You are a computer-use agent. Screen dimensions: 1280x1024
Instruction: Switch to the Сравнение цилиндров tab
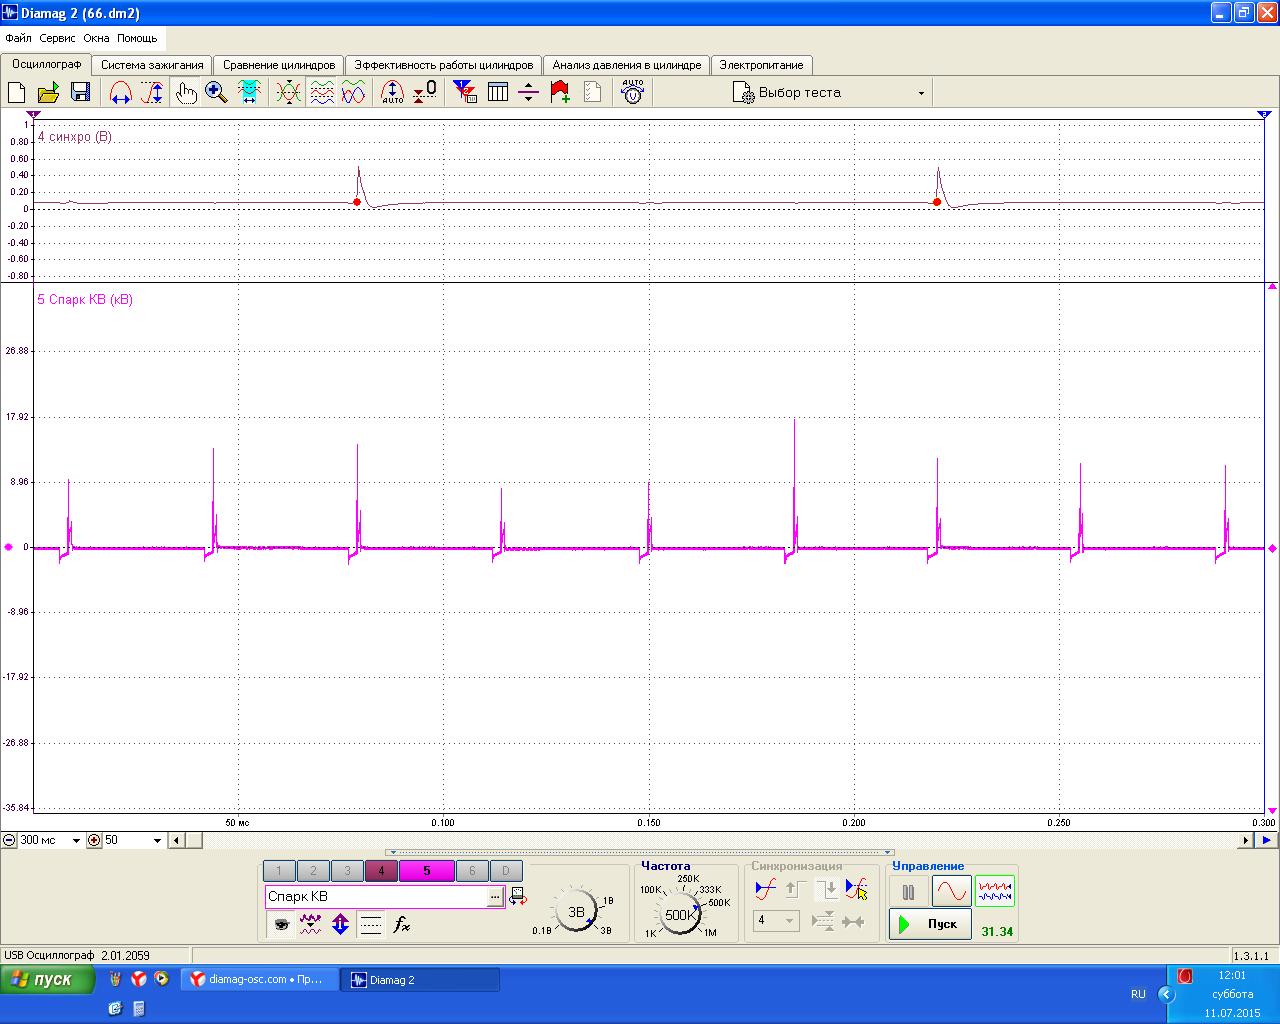pos(279,65)
